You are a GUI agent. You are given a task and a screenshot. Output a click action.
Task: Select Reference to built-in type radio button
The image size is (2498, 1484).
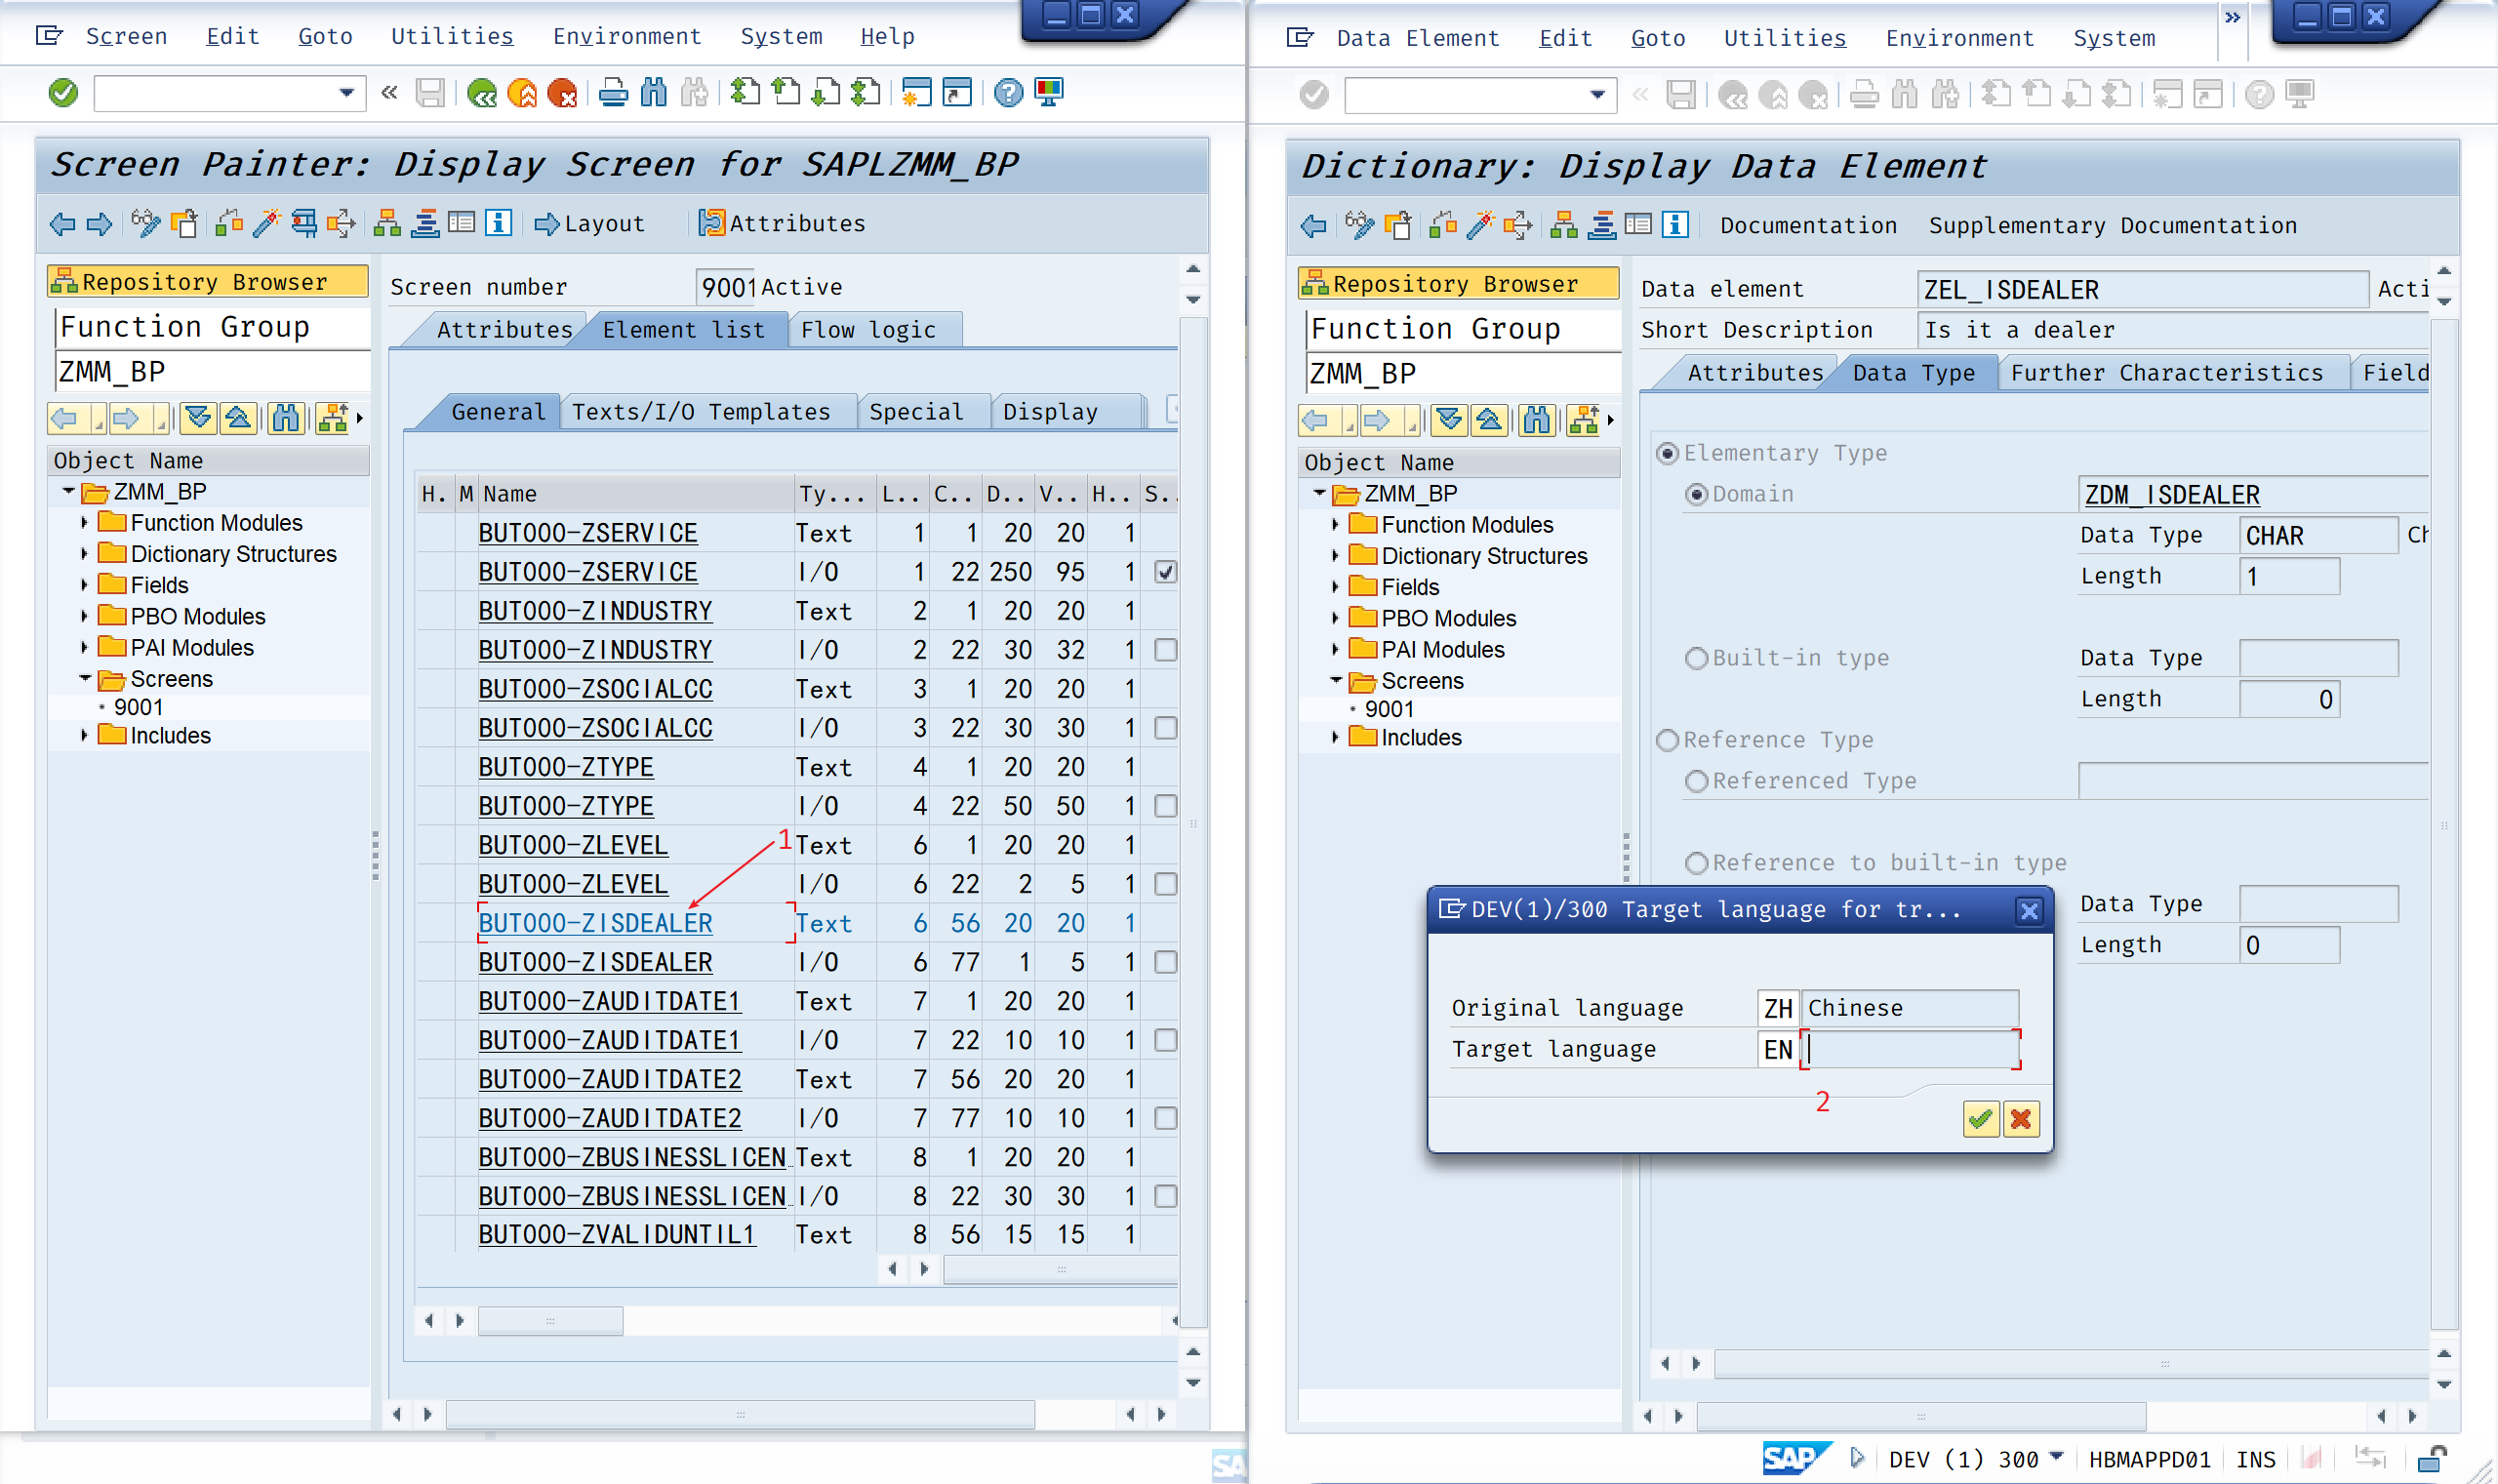[1696, 863]
